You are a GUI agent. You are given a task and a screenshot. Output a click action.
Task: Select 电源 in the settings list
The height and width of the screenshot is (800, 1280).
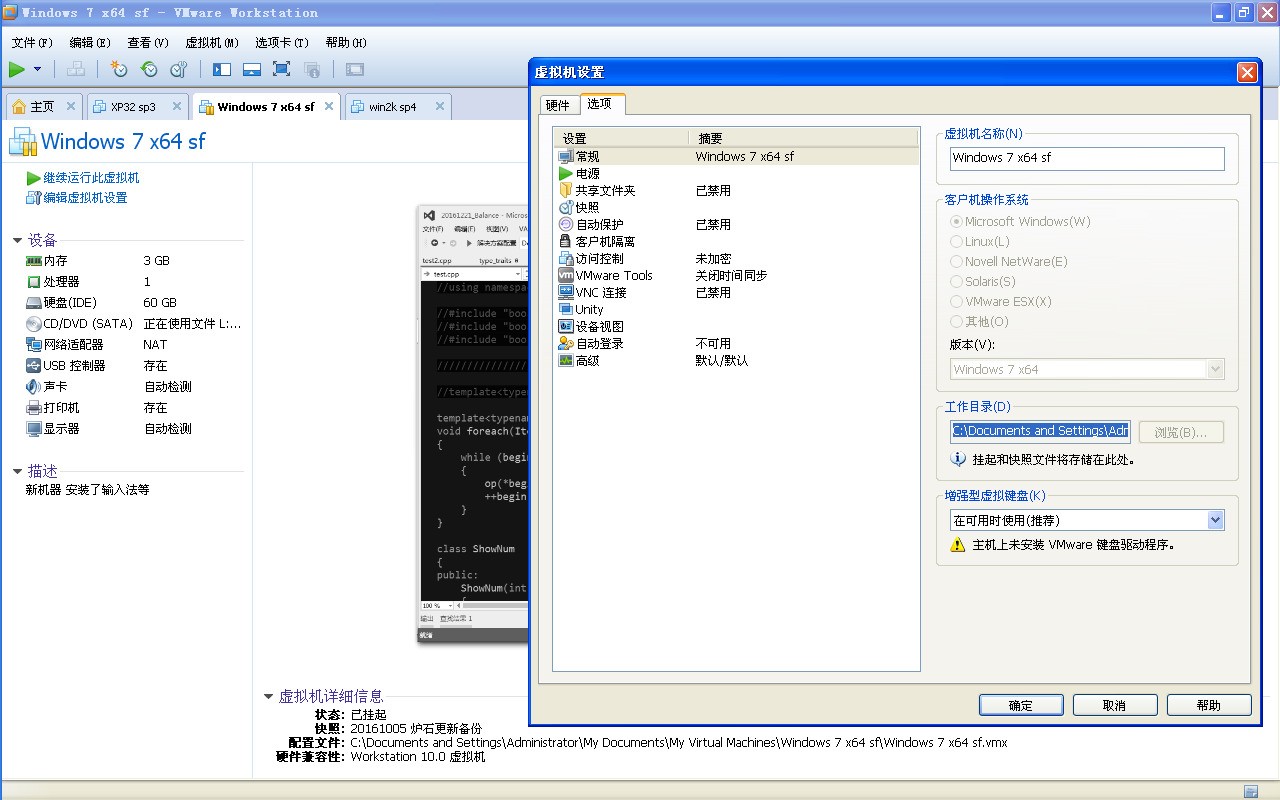click(x=736, y=174)
